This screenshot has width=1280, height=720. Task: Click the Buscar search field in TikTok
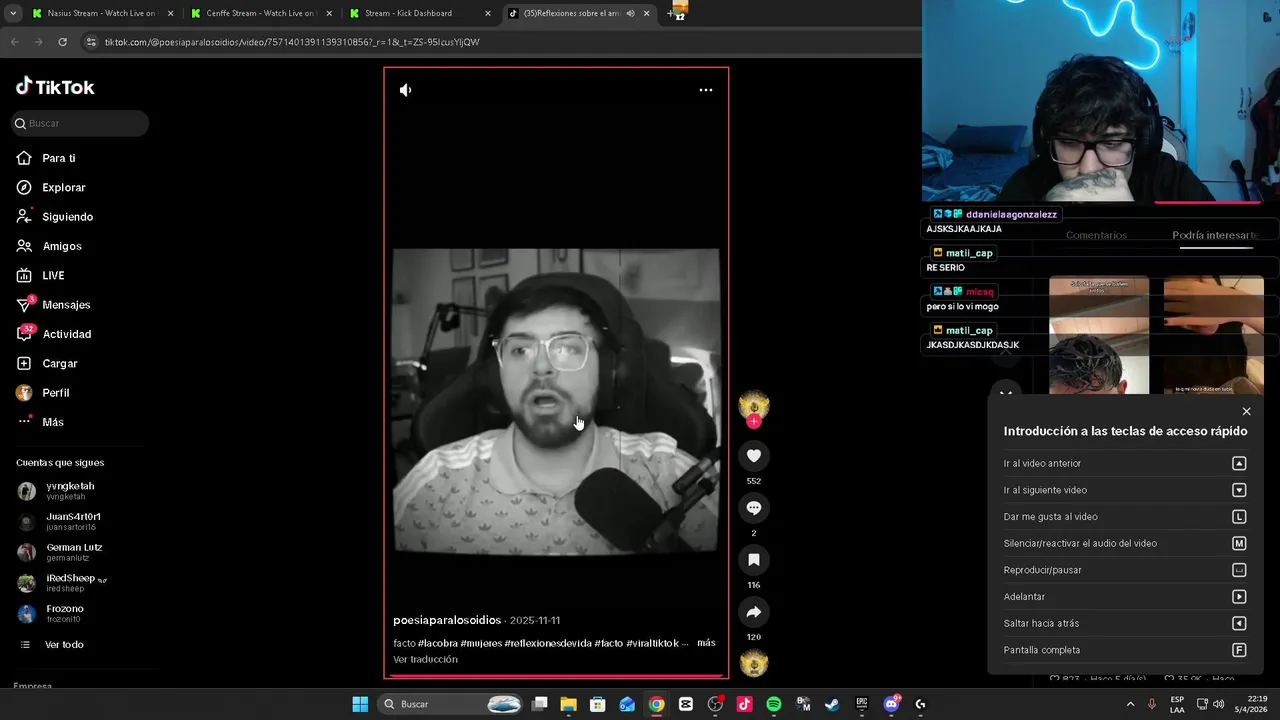80,123
